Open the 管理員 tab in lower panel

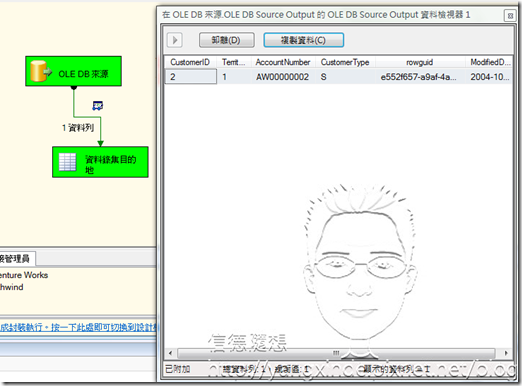coord(15,259)
